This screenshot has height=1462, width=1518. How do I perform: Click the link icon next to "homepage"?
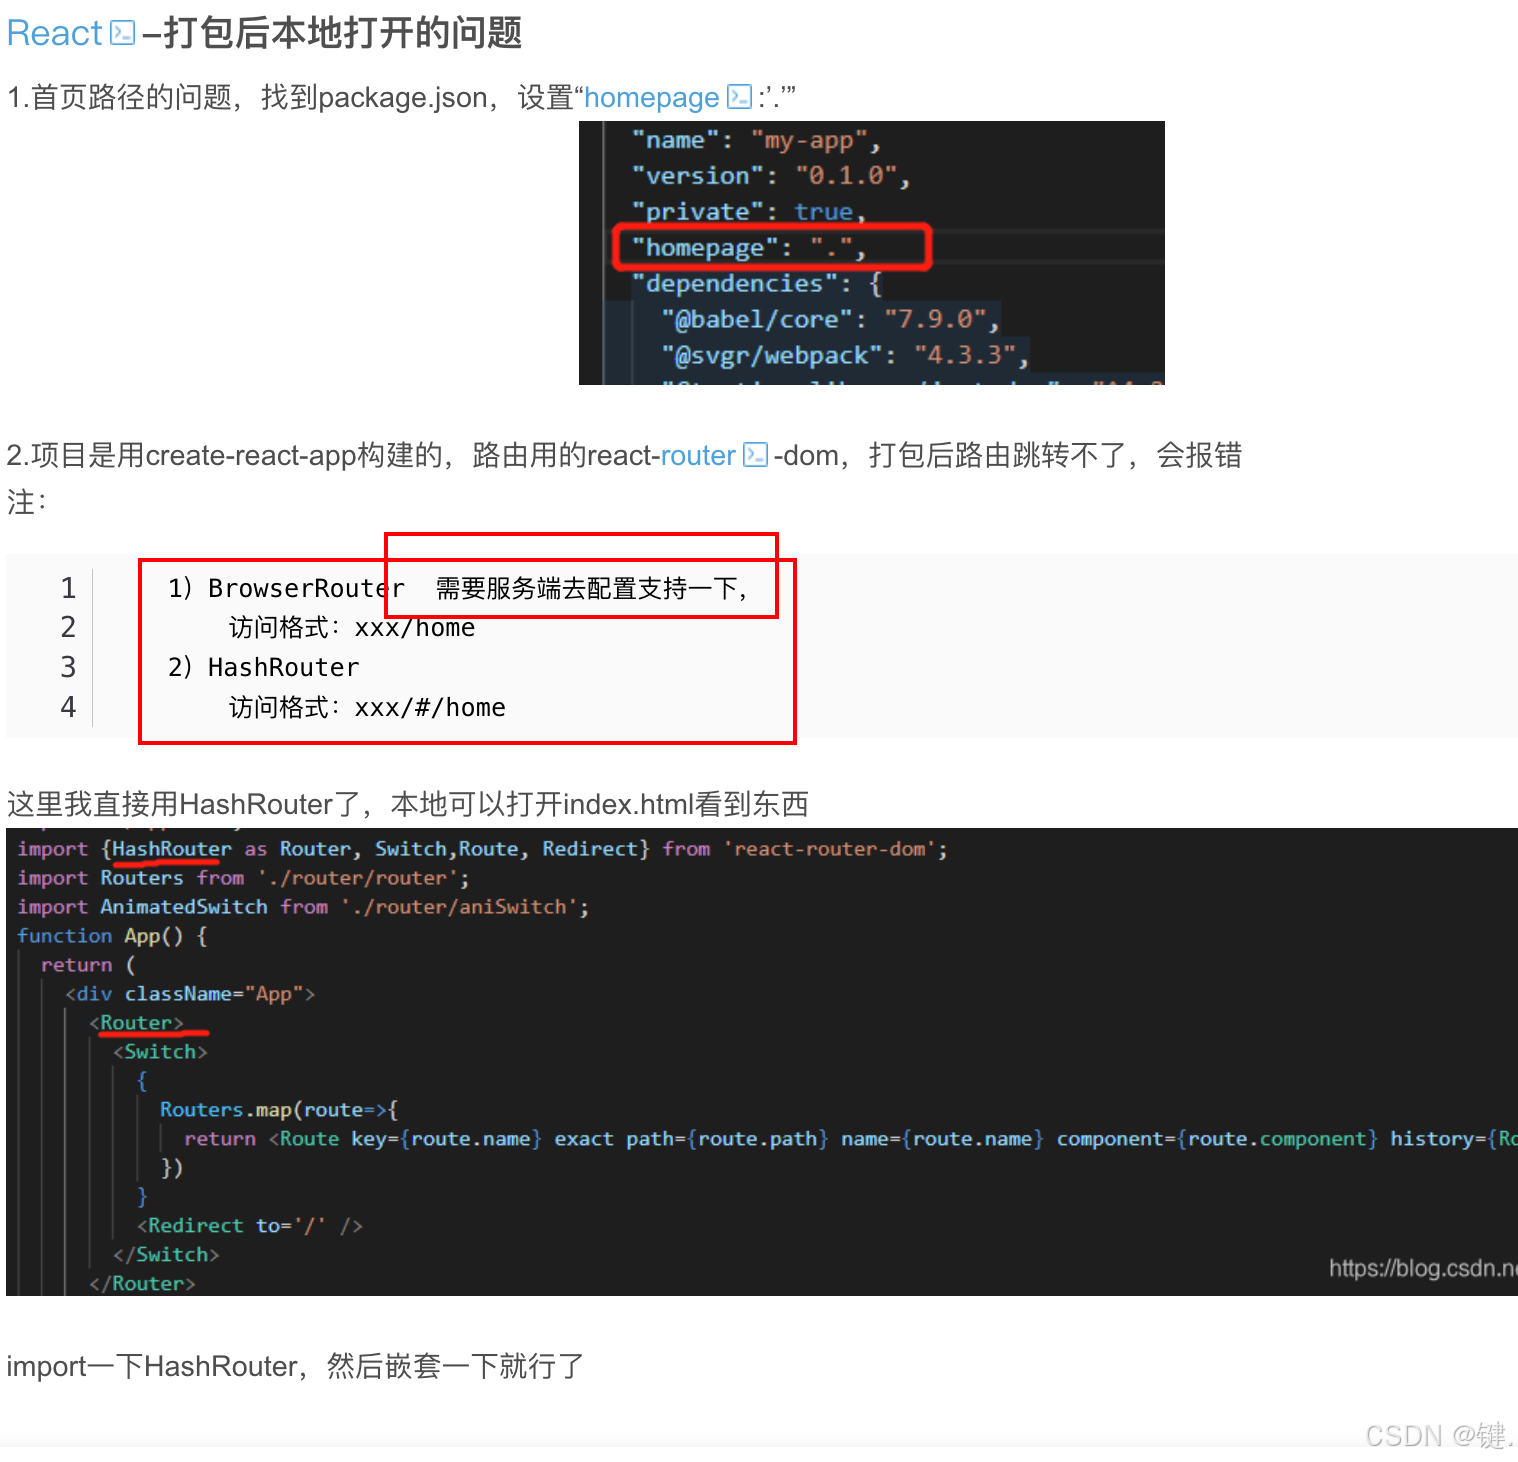coord(737,97)
